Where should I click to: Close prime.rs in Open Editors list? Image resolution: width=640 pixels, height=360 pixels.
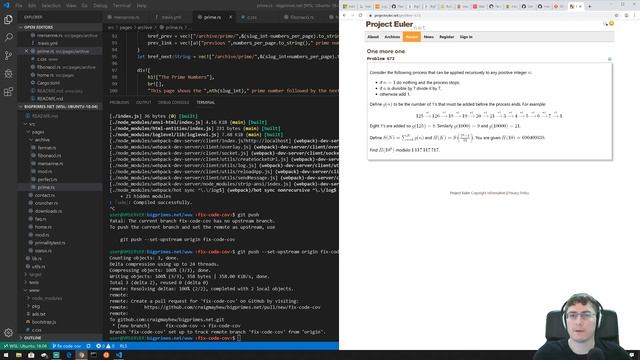27,51
